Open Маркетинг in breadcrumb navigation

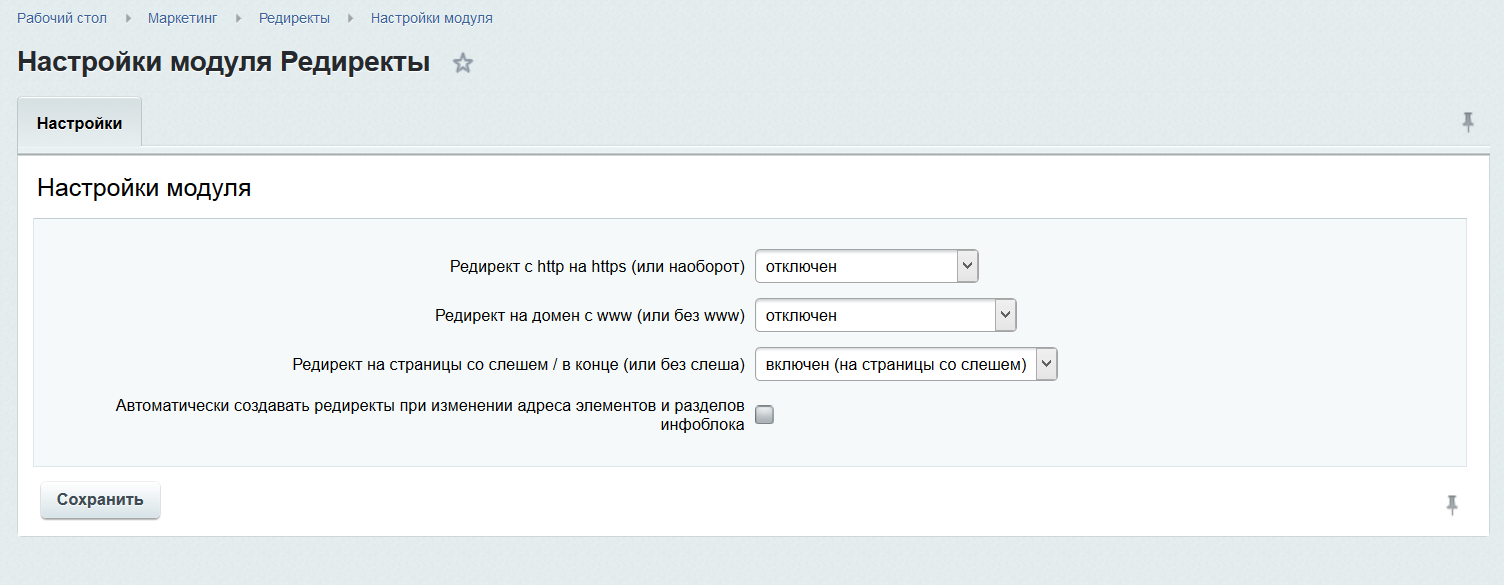(182, 19)
